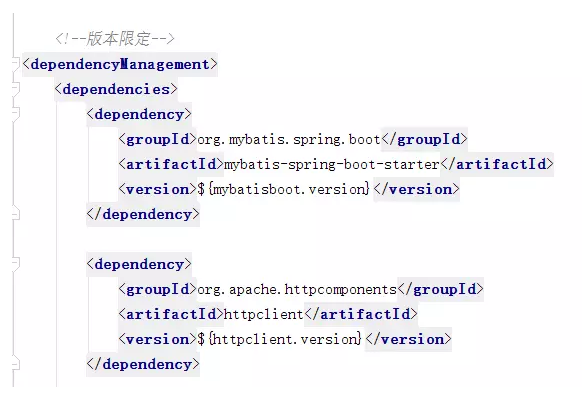Place cursor in the 版本限定 comment
The image size is (582, 405).
coord(115,39)
